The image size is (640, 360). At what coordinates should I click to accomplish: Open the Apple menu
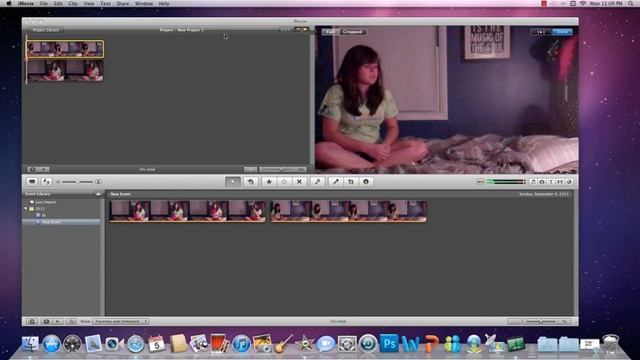point(9,3)
